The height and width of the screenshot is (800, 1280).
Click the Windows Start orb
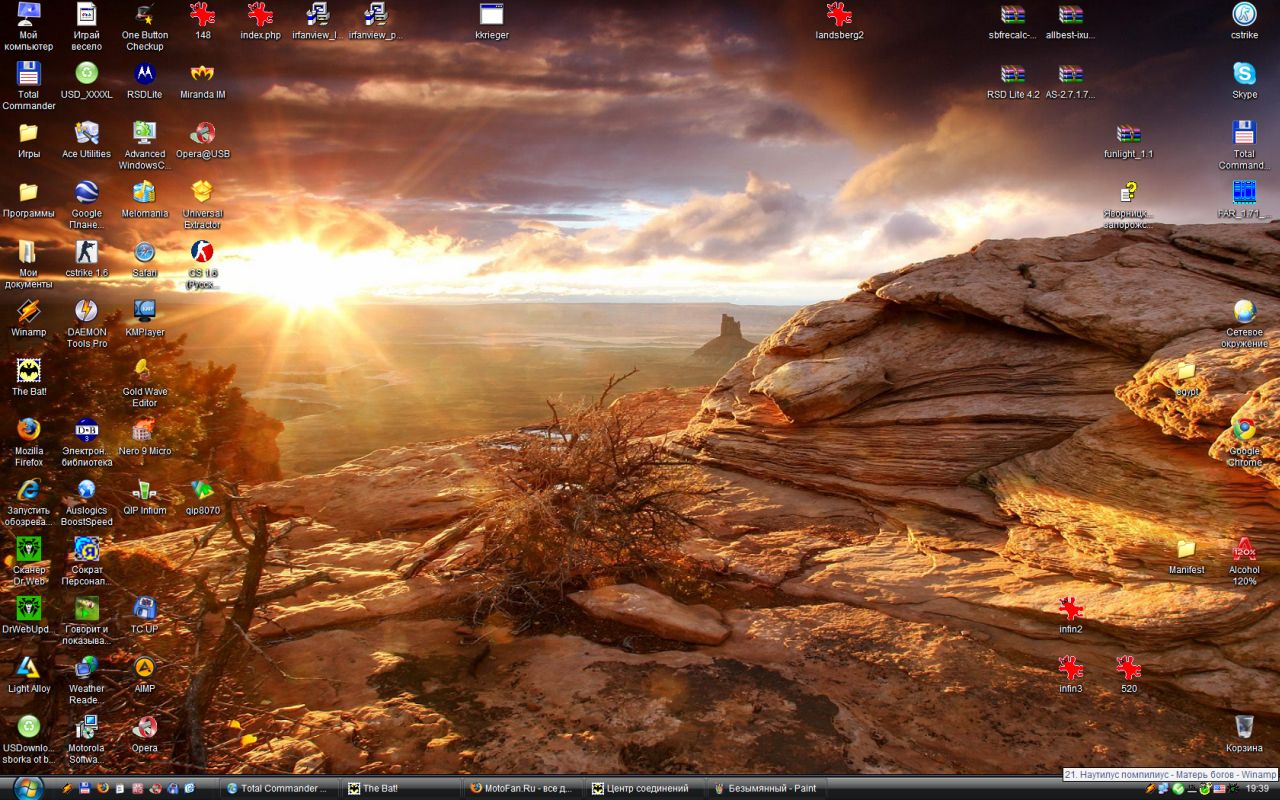[28, 788]
